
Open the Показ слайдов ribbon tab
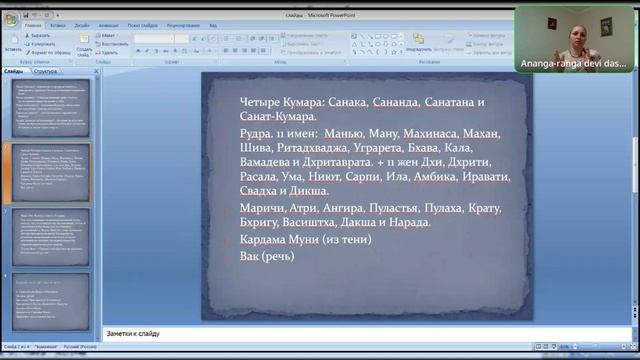click(142, 25)
